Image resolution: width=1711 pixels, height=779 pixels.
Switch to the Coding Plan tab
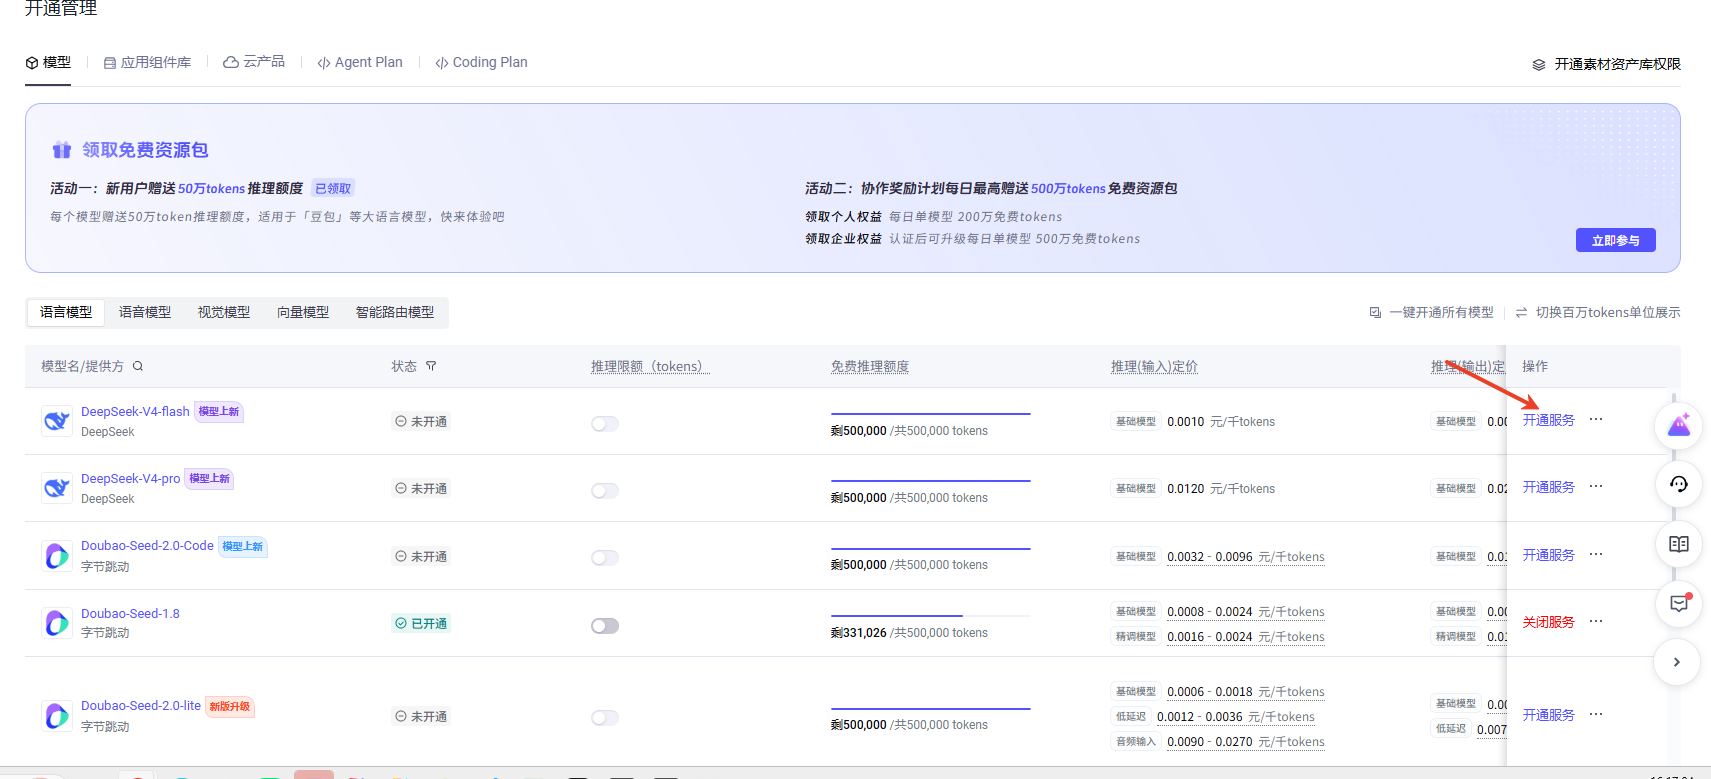click(x=482, y=62)
